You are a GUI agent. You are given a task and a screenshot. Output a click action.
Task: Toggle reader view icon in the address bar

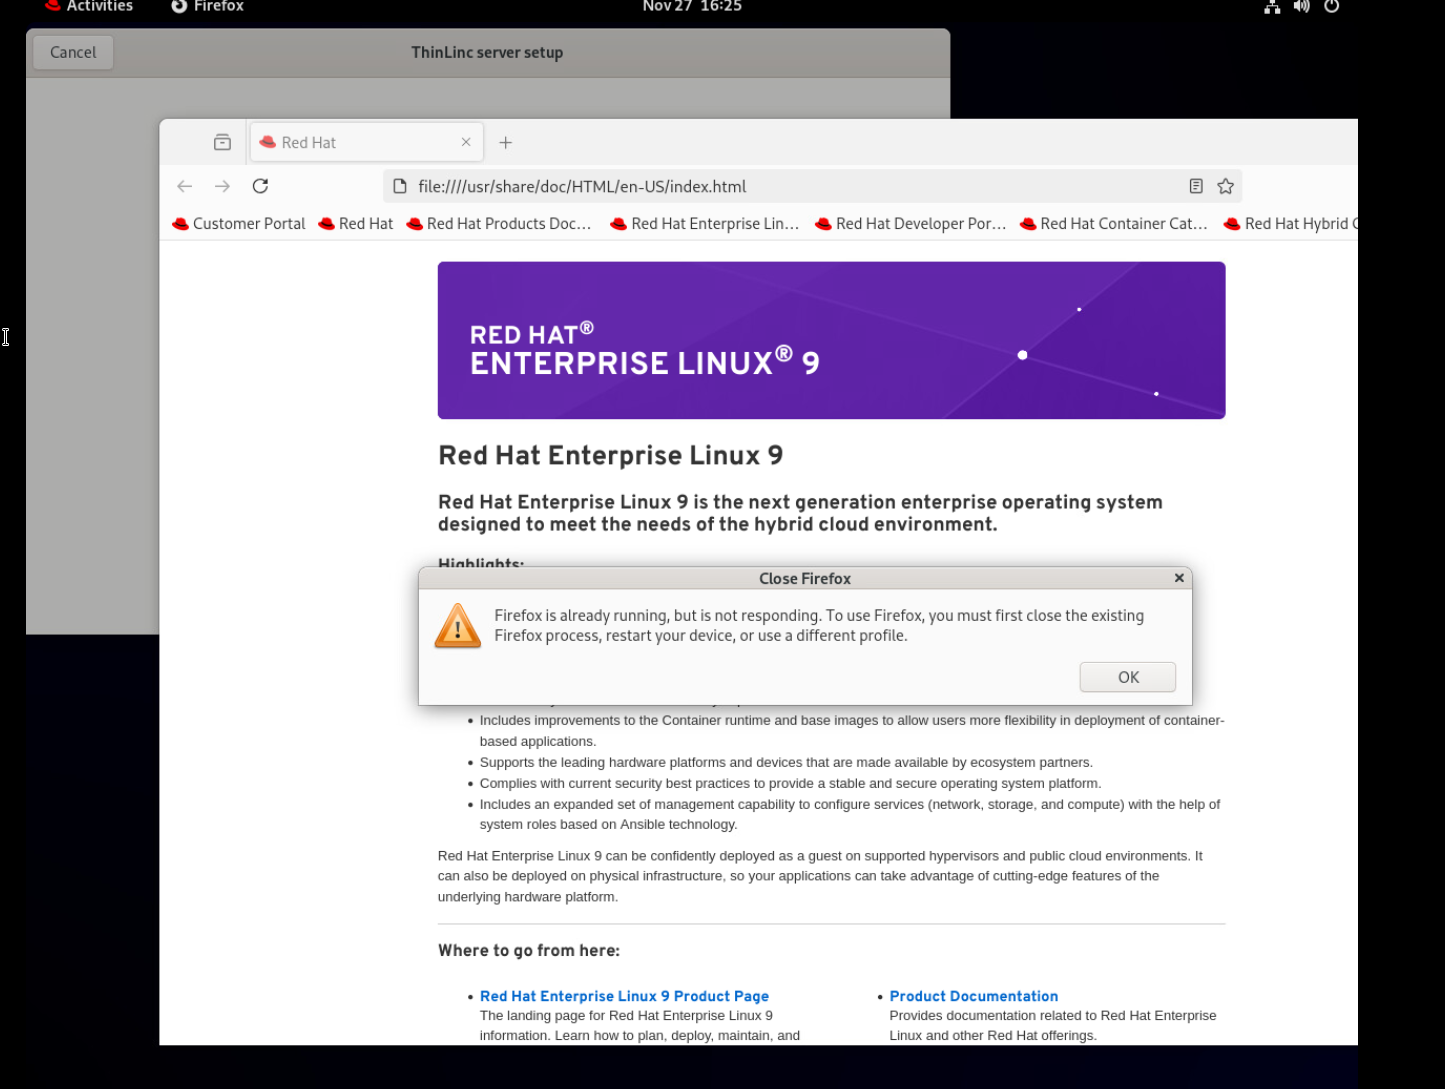[x=1196, y=186]
